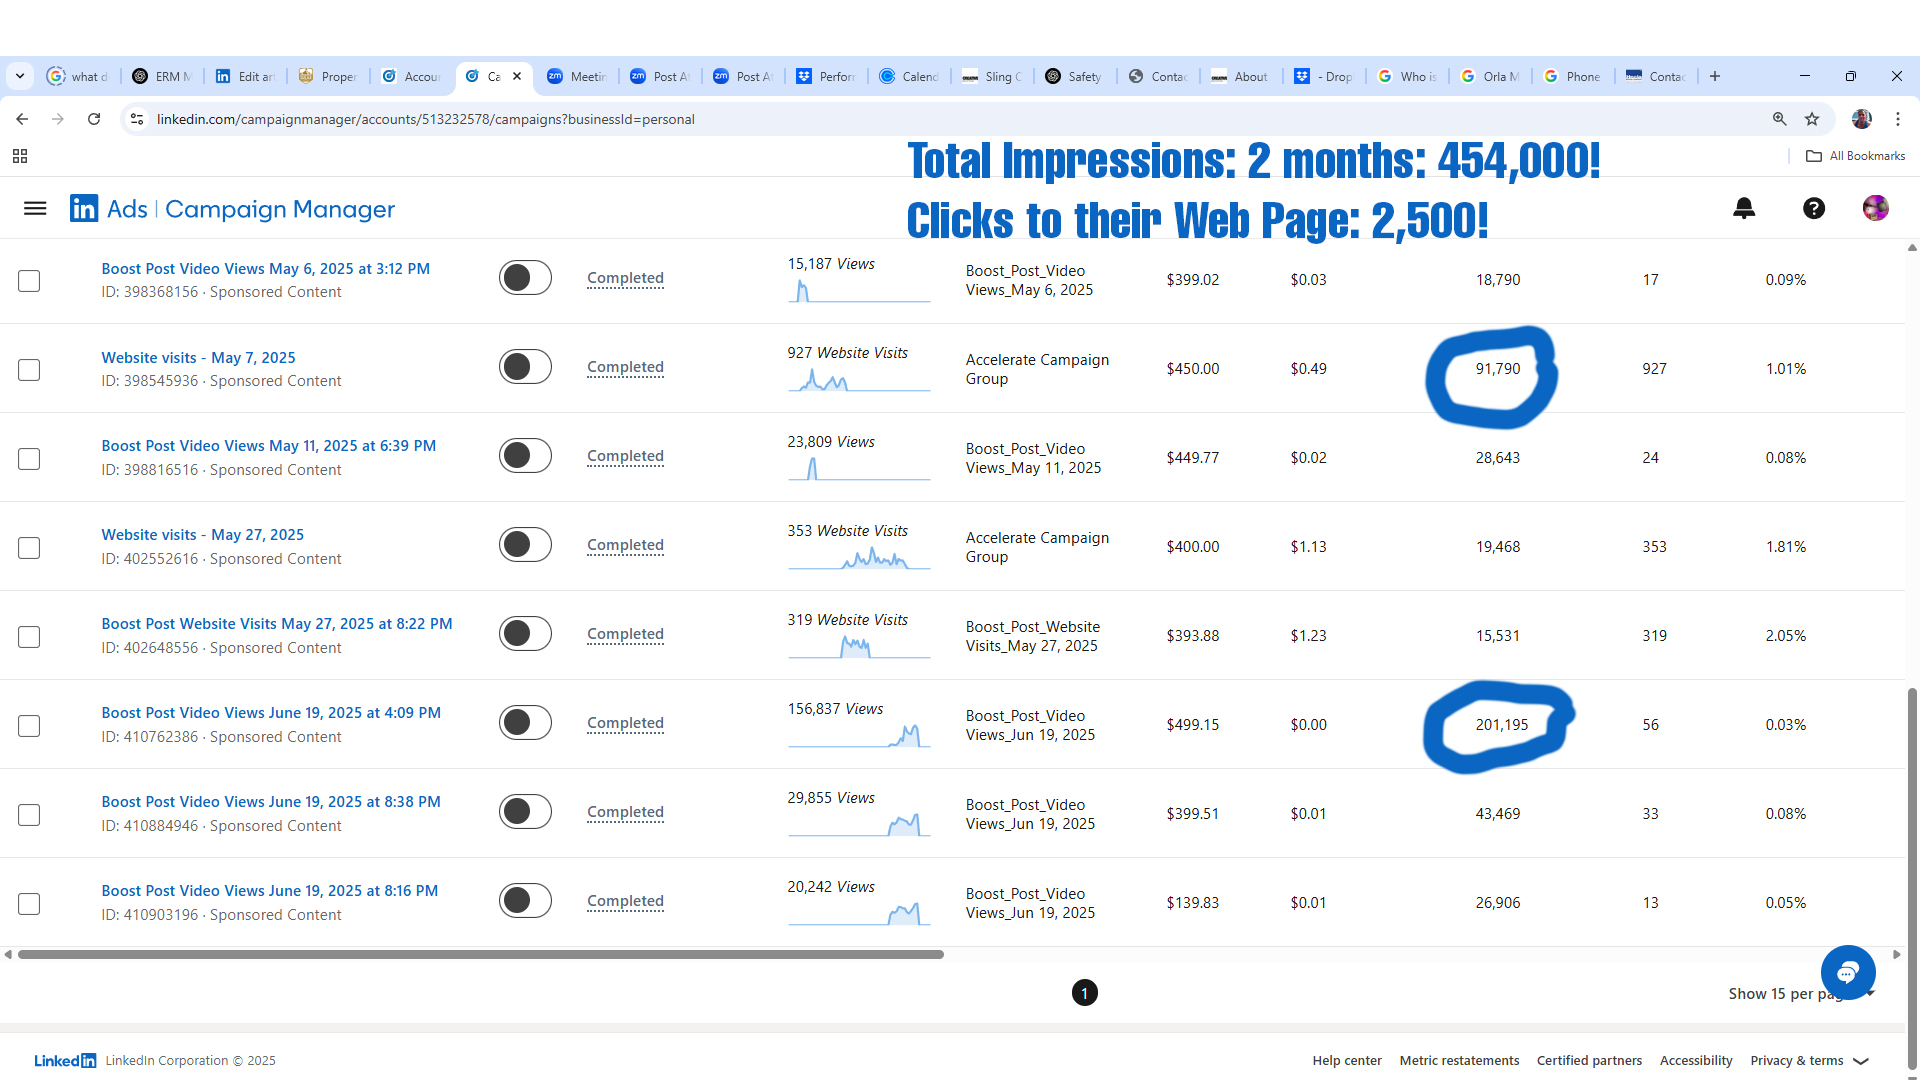Screen dimensions: 1920x1080
Task: Select checkbox for Boost Post Website Visits May 27
Action: tap(29, 637)
